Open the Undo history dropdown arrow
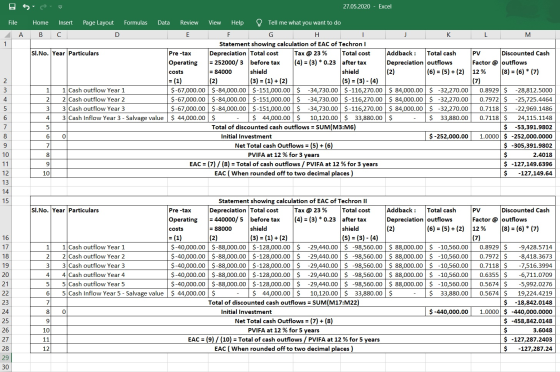The width and height of the screenshot is (560, 372). point(34,7)
